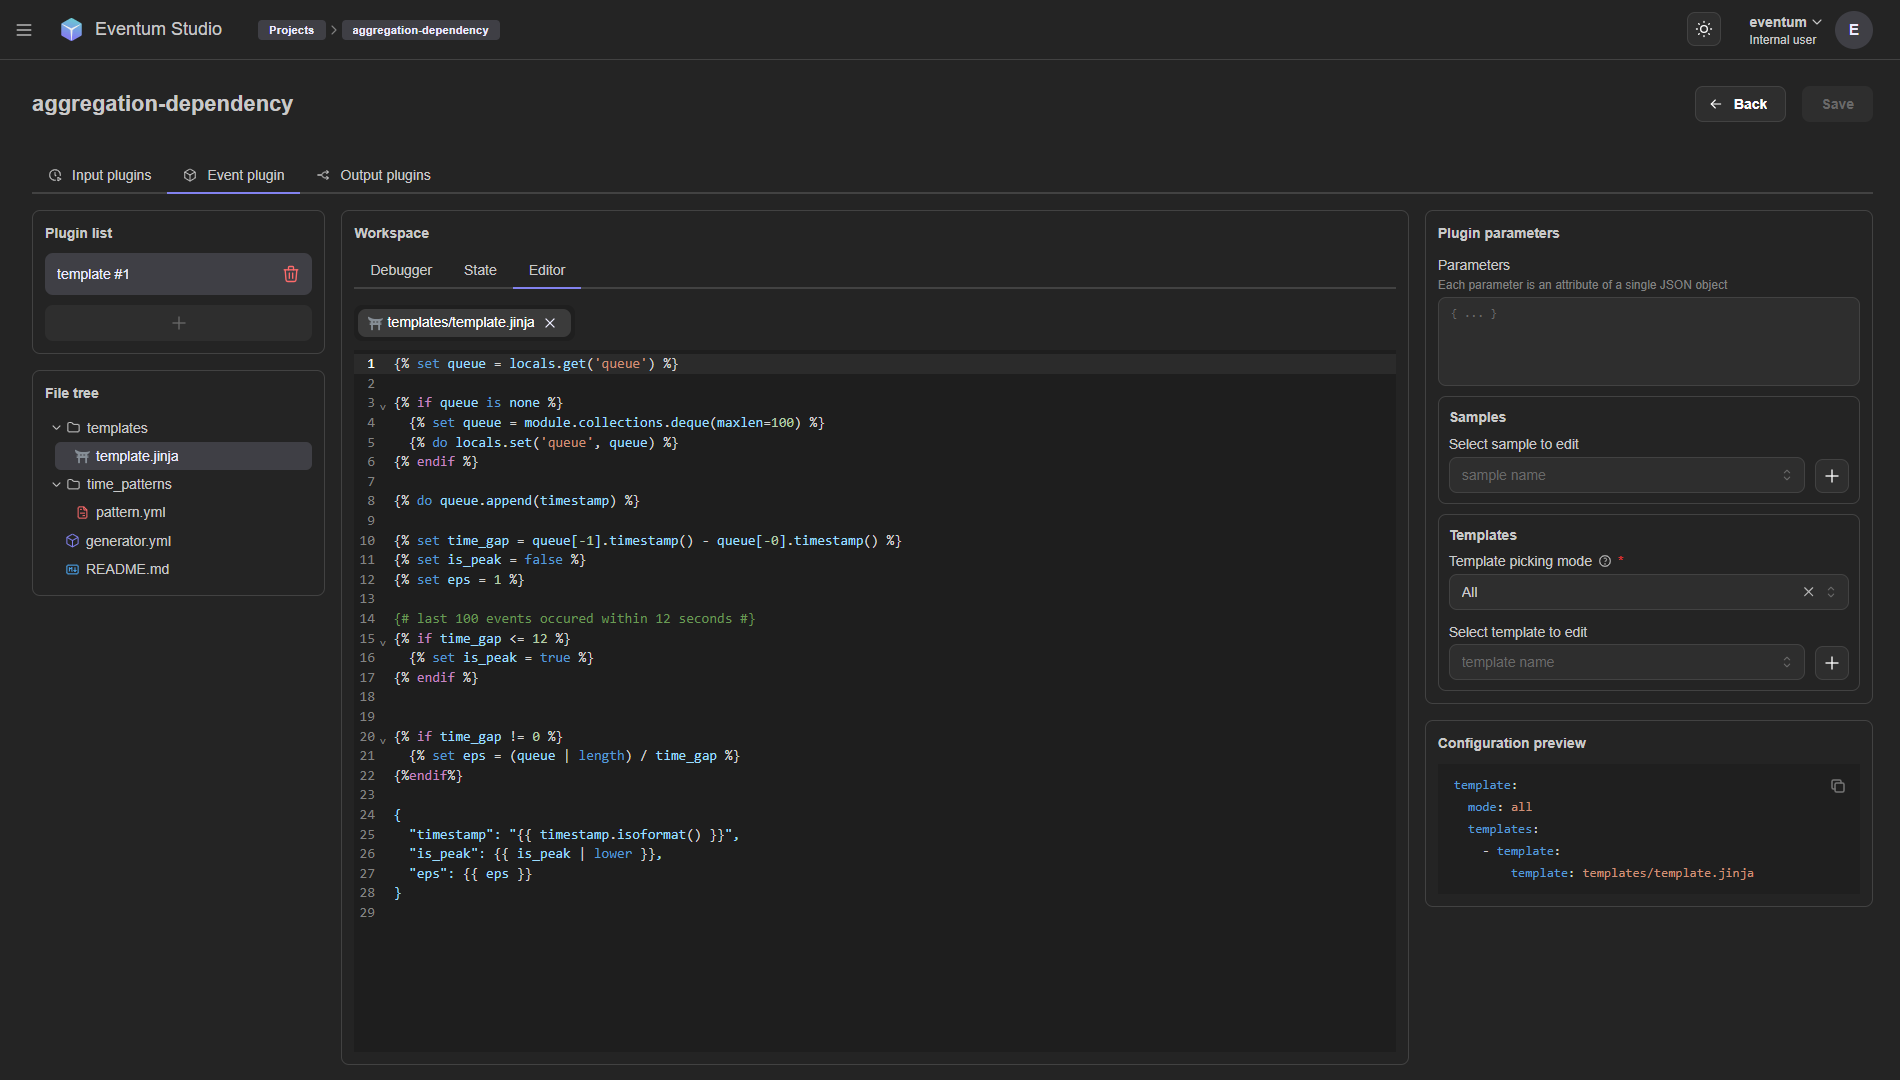Collapse the time_patterns folder

57,484
